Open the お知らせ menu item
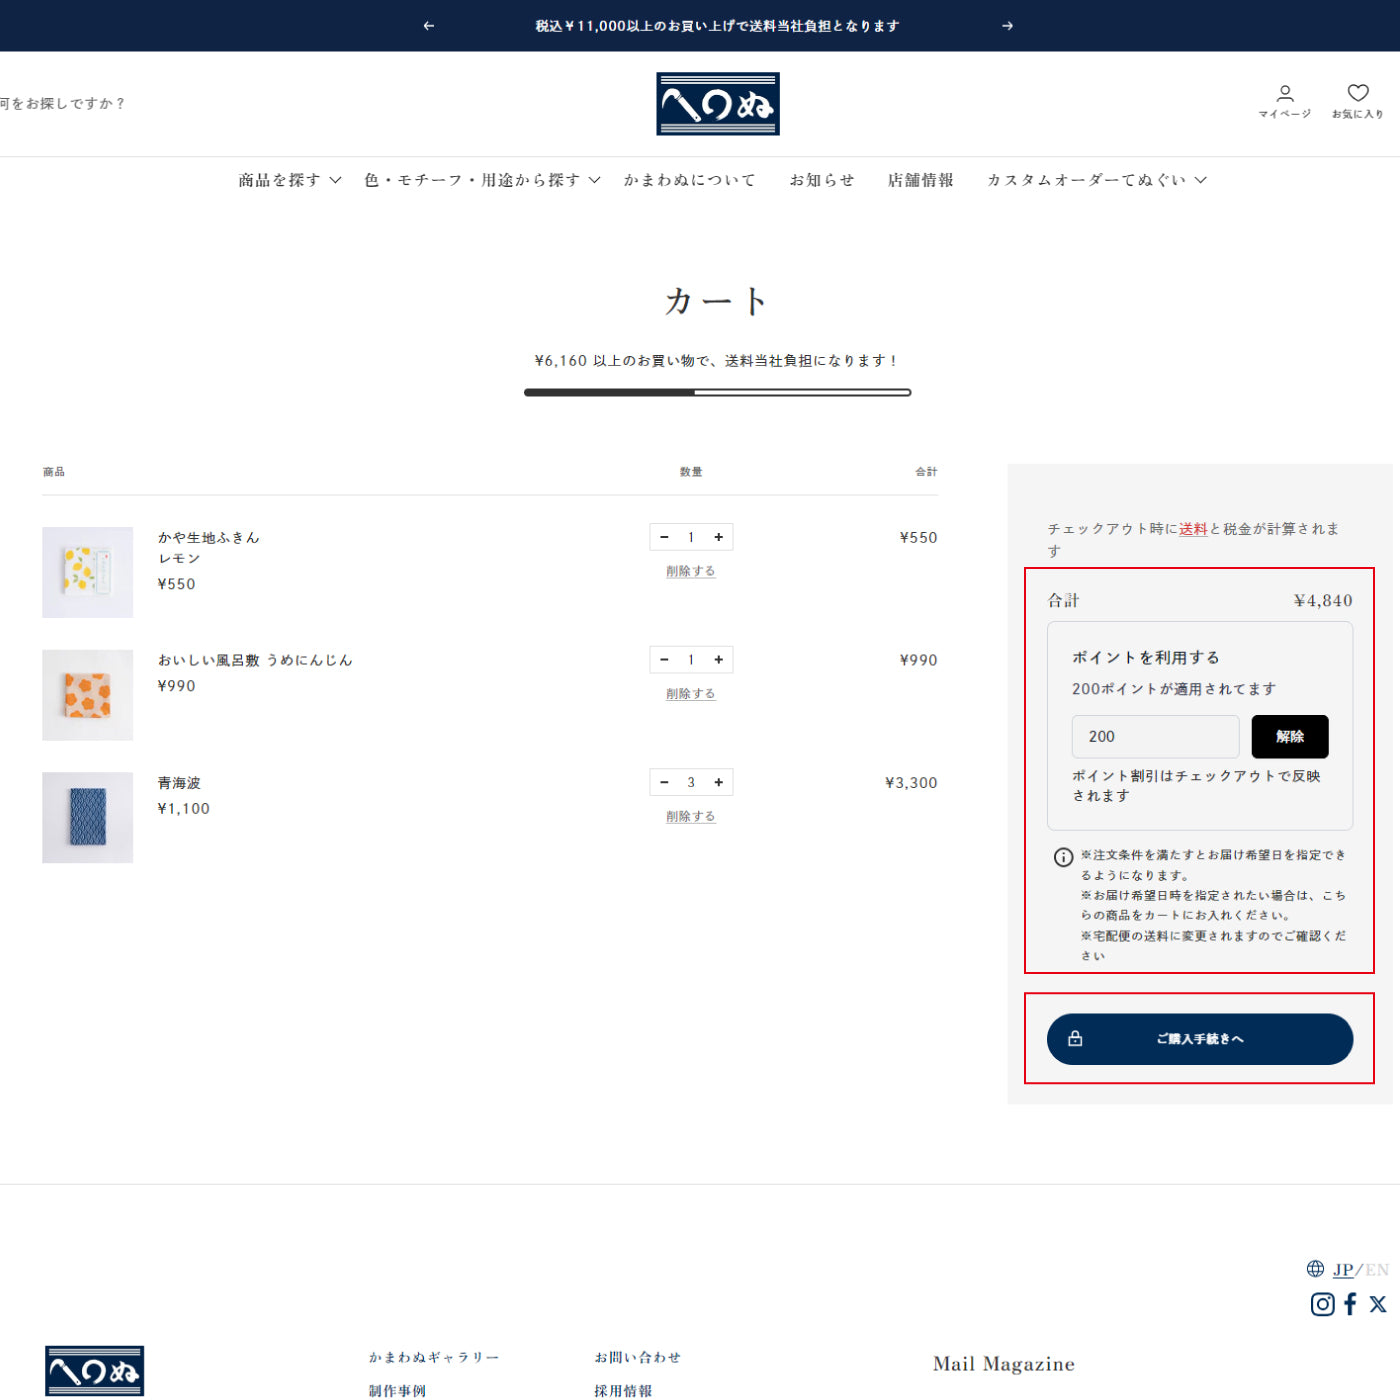1400x1400 pixels. pos(821,180)
